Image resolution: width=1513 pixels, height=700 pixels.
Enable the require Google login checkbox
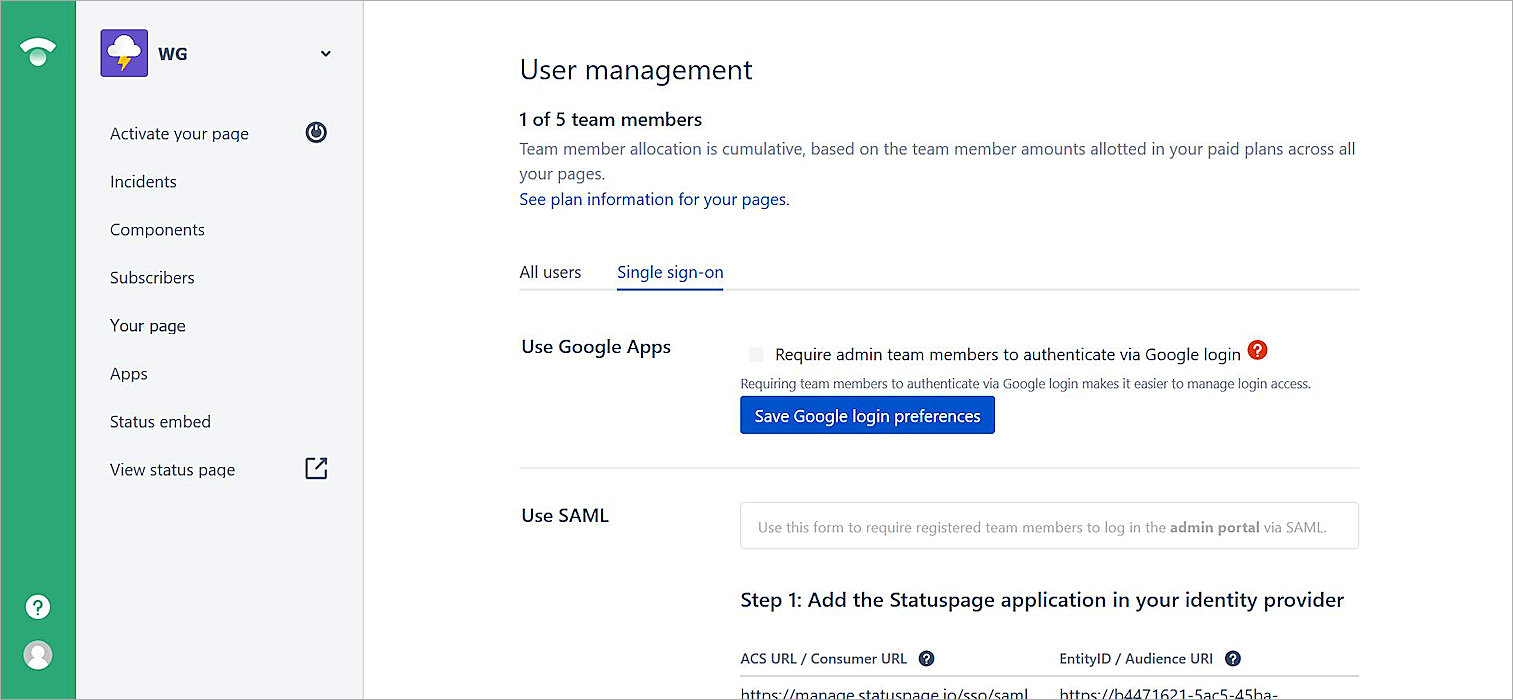click(756, 354)
